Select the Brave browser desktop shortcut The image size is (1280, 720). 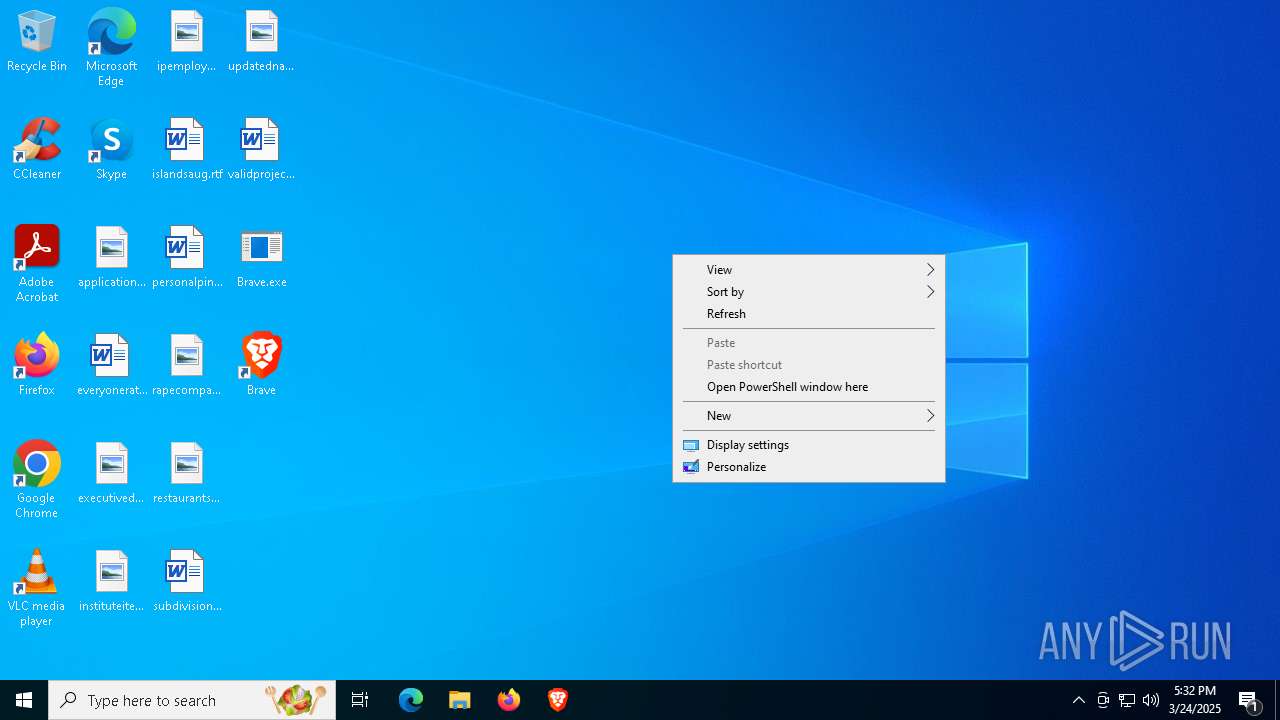tap(261, 366)
